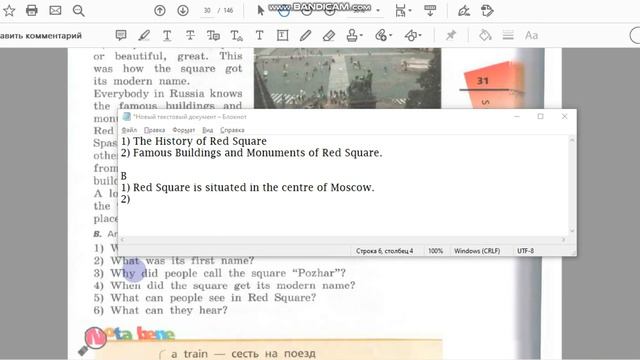The image size is (640, 360).
Task: Click Notepad's horizontal scrollbar right arrow
Action: pos(564,240)
